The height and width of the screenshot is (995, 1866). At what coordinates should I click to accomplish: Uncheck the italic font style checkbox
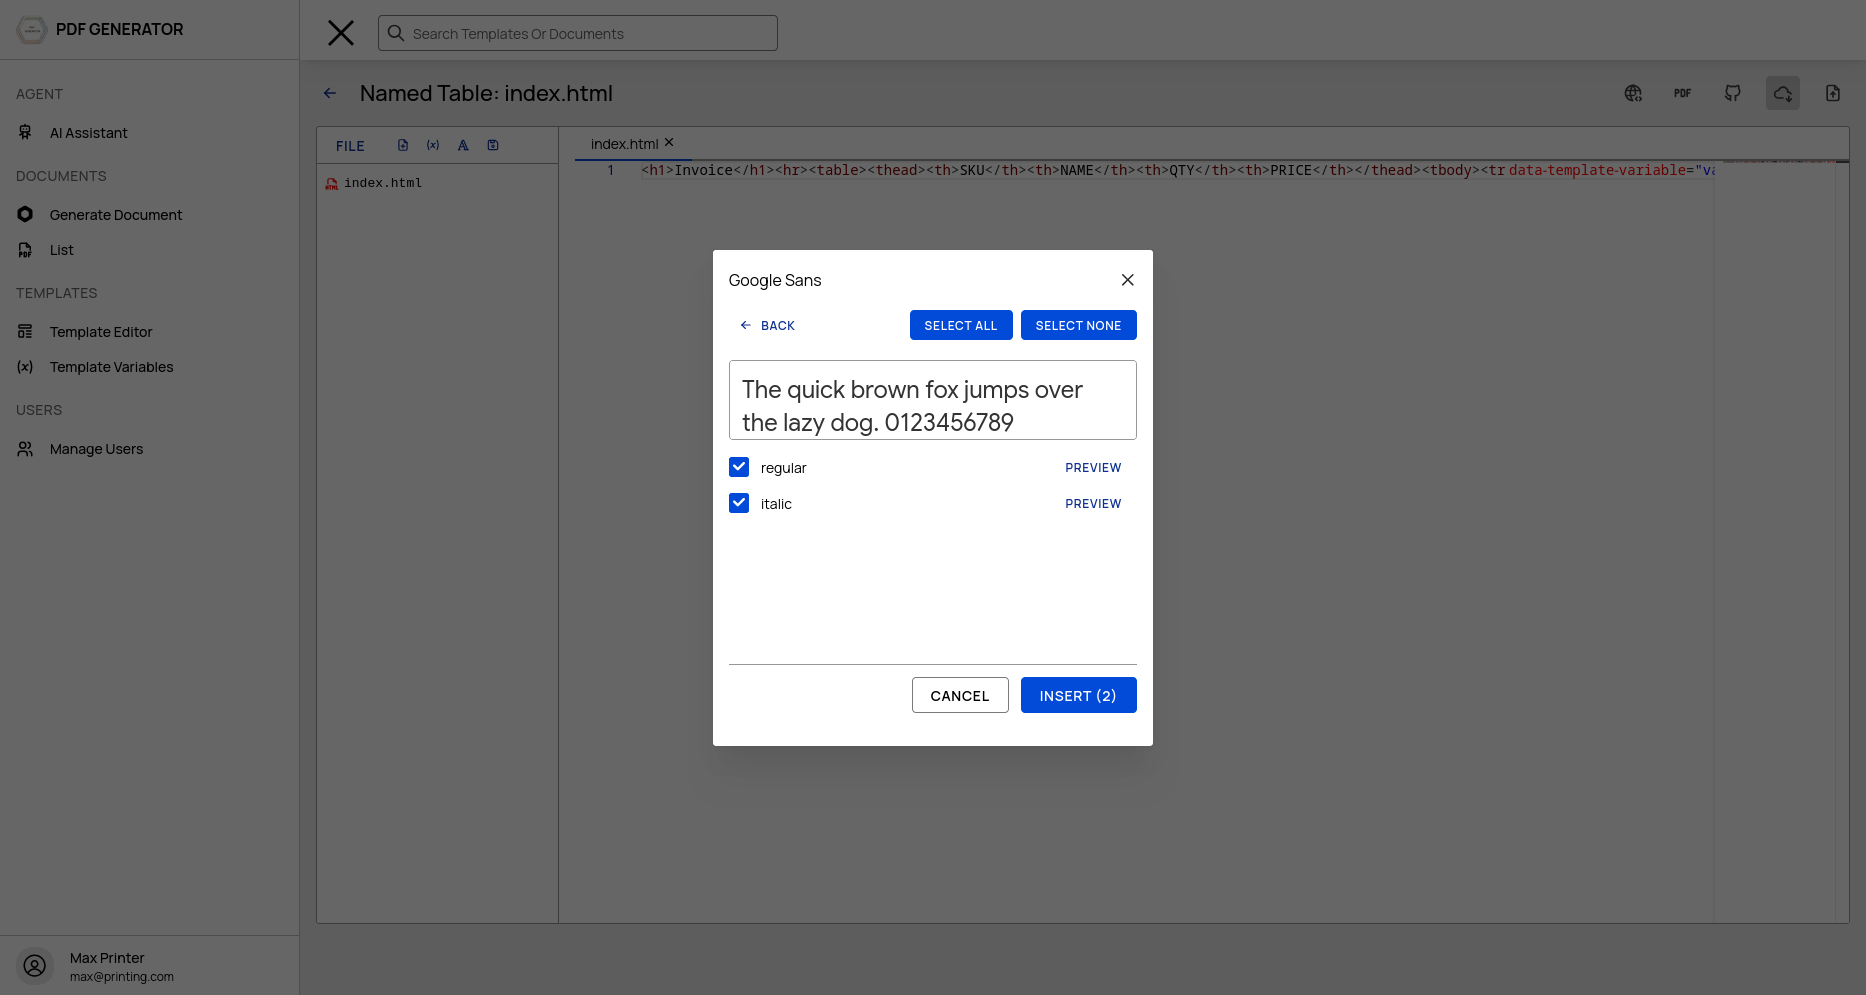(739, 503)
